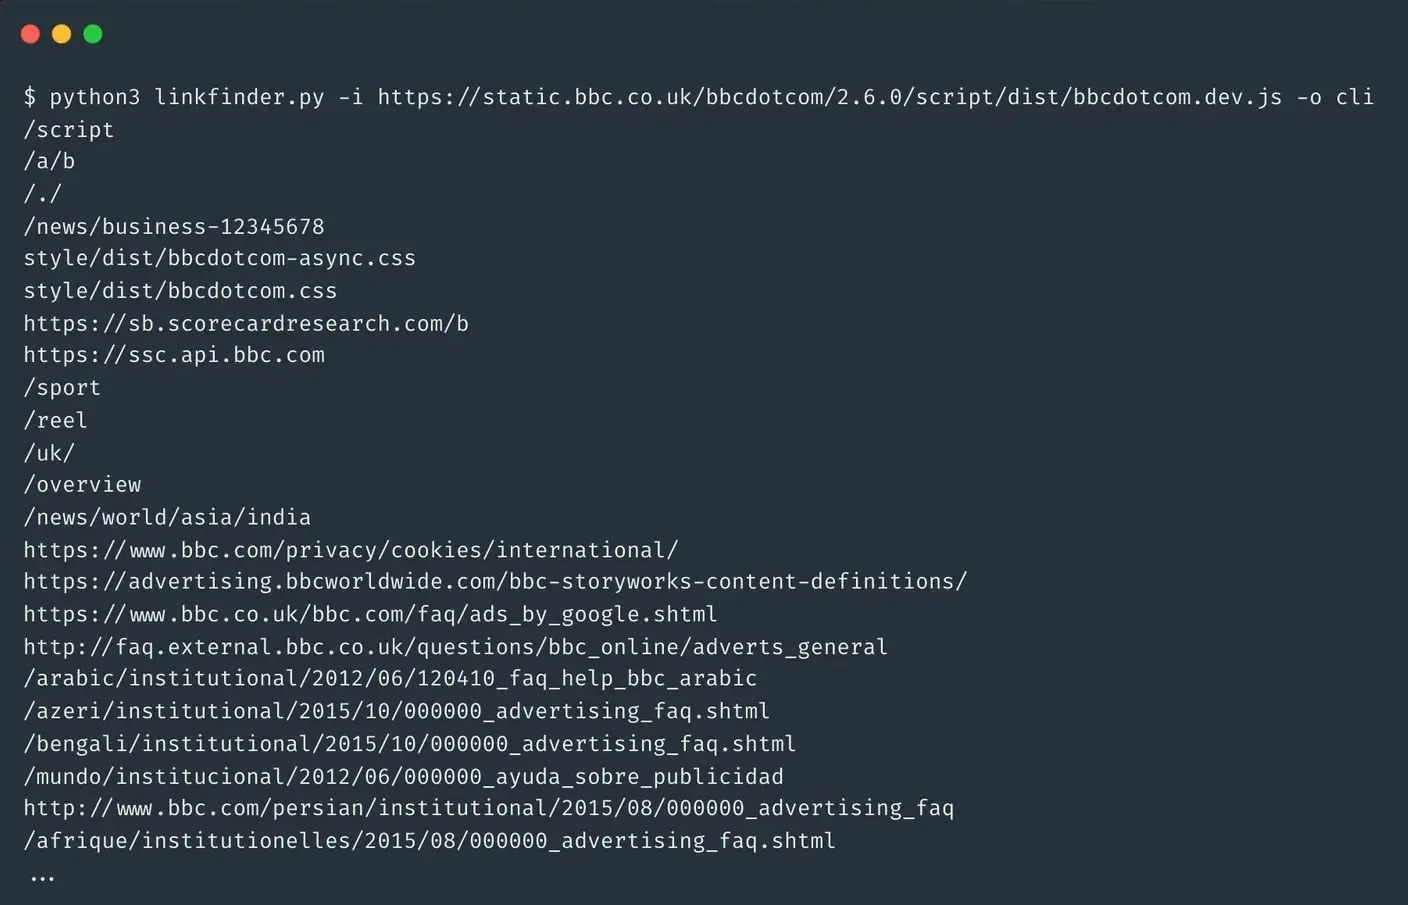Click the green maximize window button
The width and height of the screenshot is (1408, 905).
(x=93, y=34)
